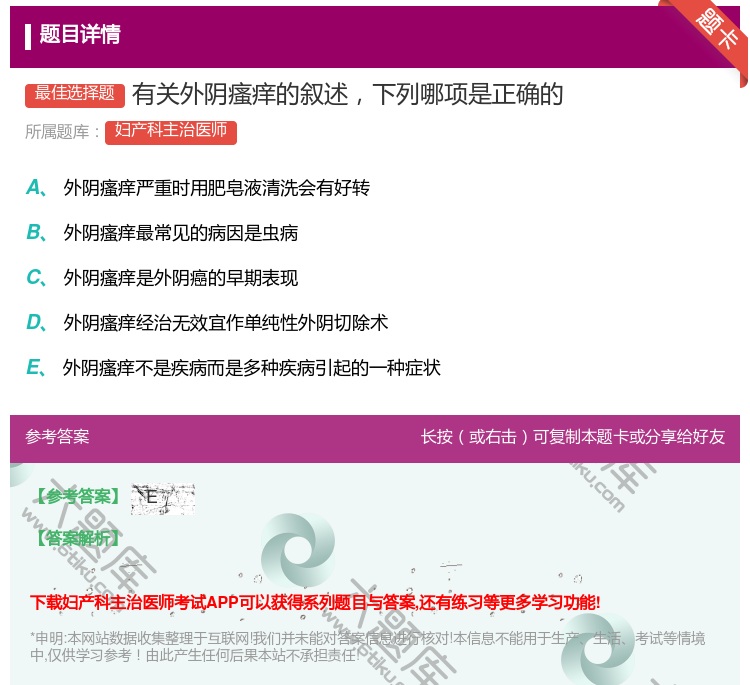
Task: Click the red 下载妇产科主治医师考试APP promo text
Action: pyautogui.click(x=315, y=602)
